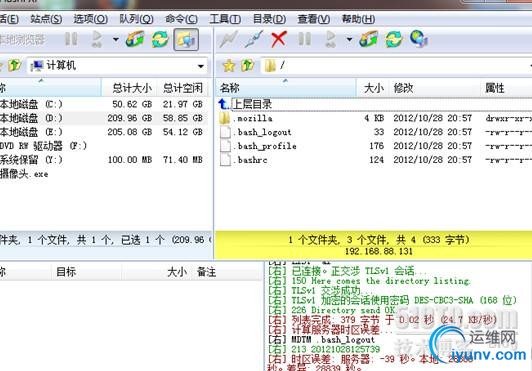Screen dimensions: 532x371
Task: Open the remote transfer play dropdown arrow
Action: pos(349,39)
